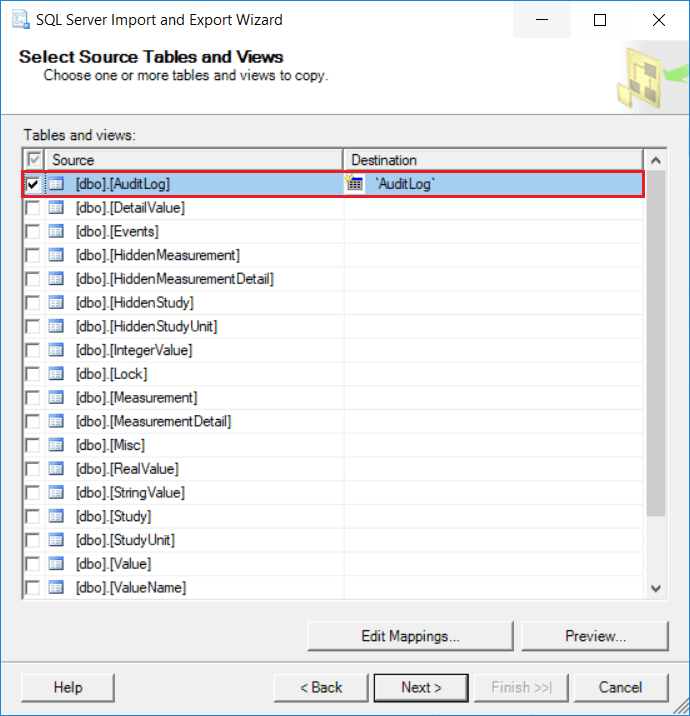Select the [dbo].[HiddenStudyUnit] row text

147,326
